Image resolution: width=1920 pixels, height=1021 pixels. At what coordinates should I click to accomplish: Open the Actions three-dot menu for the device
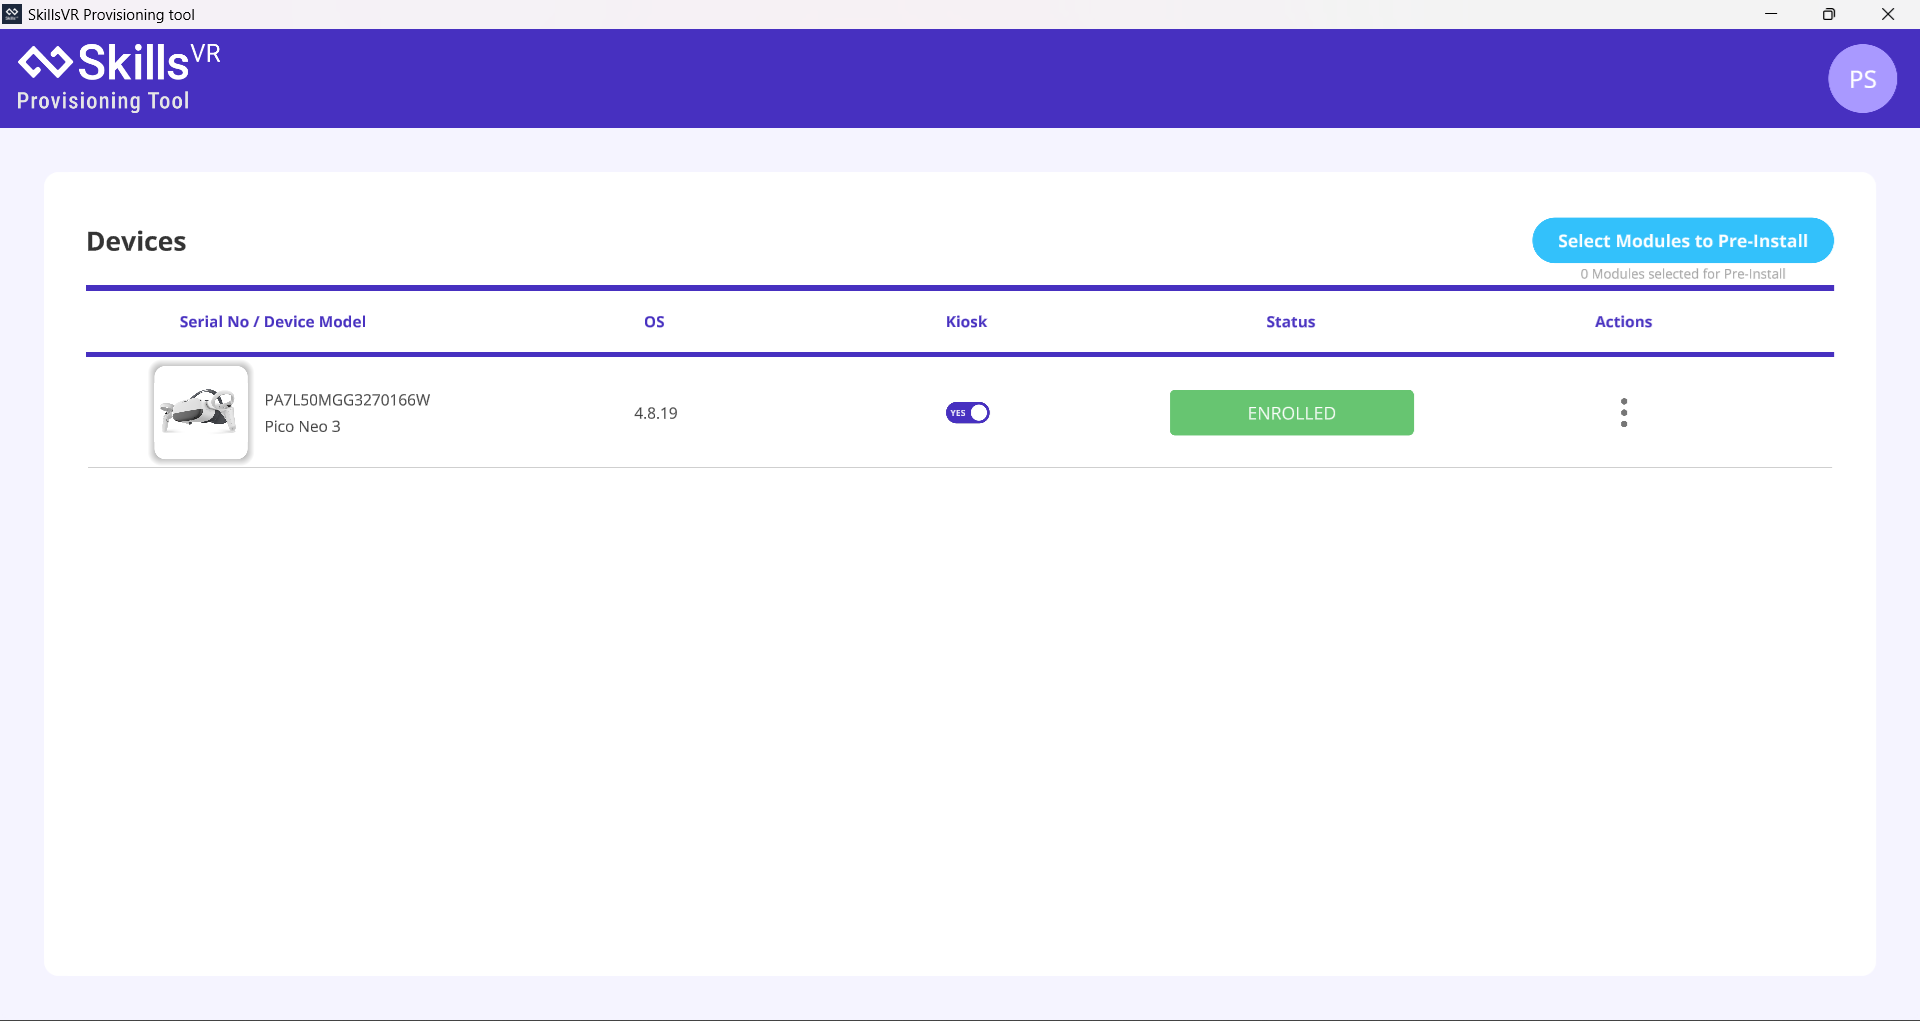click(1624, 412)
